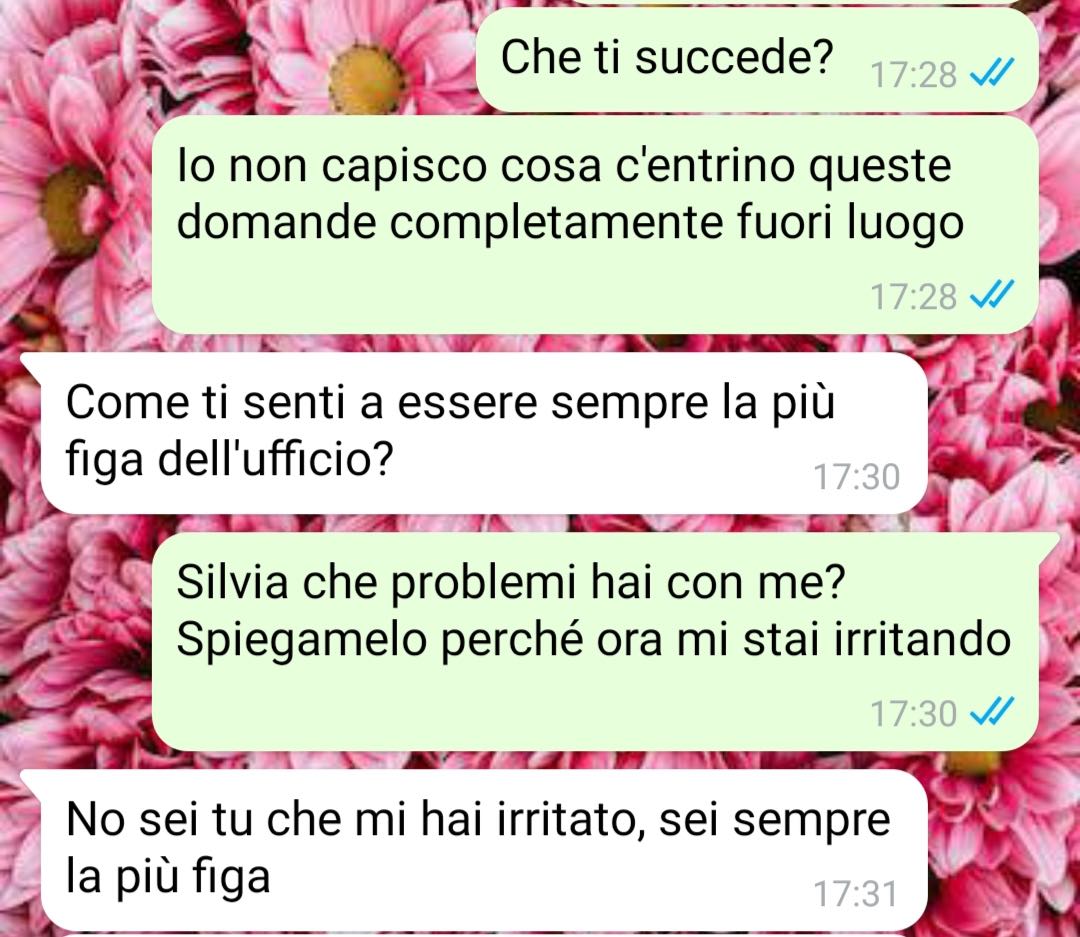
Task: Click the 17:31 timestamp on the last message
Action: tap(856, 894)
